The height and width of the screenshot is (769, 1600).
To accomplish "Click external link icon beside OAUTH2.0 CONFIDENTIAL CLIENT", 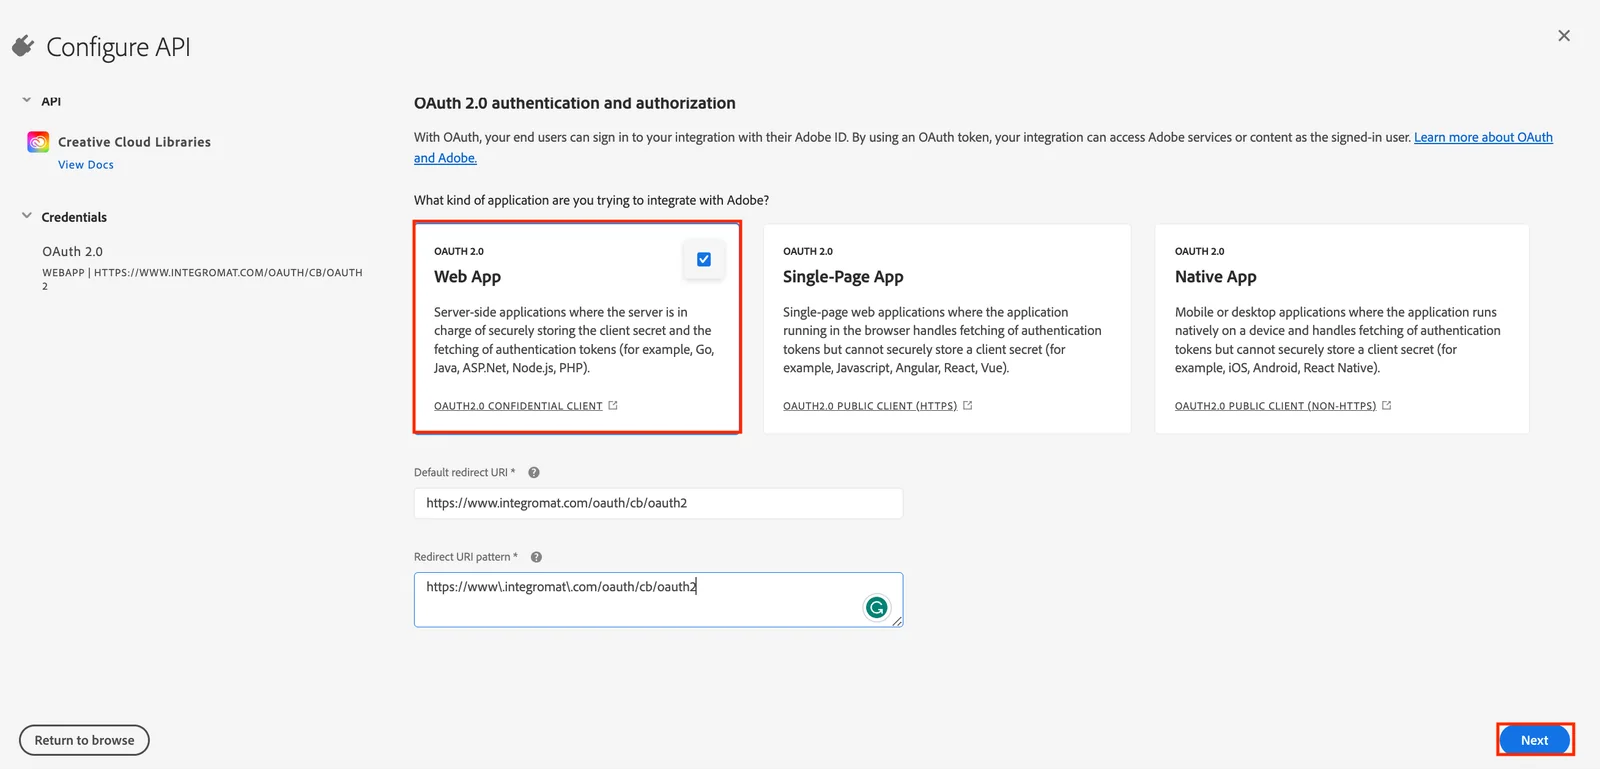I will (613, 406).
